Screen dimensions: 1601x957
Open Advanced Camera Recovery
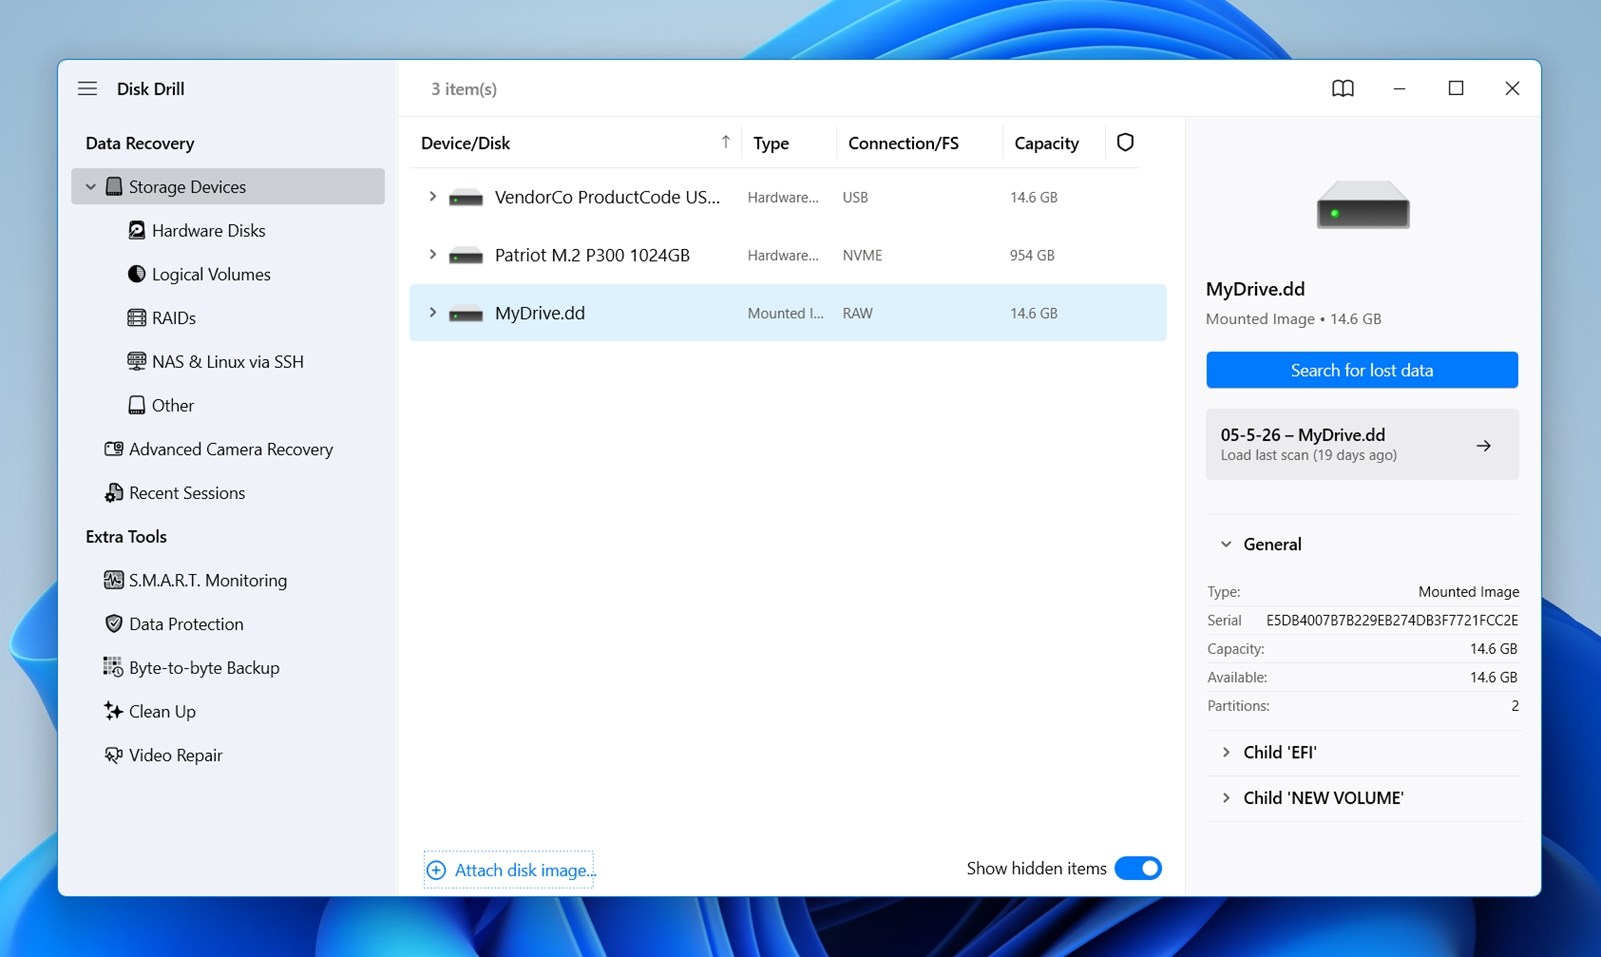click(x=230, y=450)
